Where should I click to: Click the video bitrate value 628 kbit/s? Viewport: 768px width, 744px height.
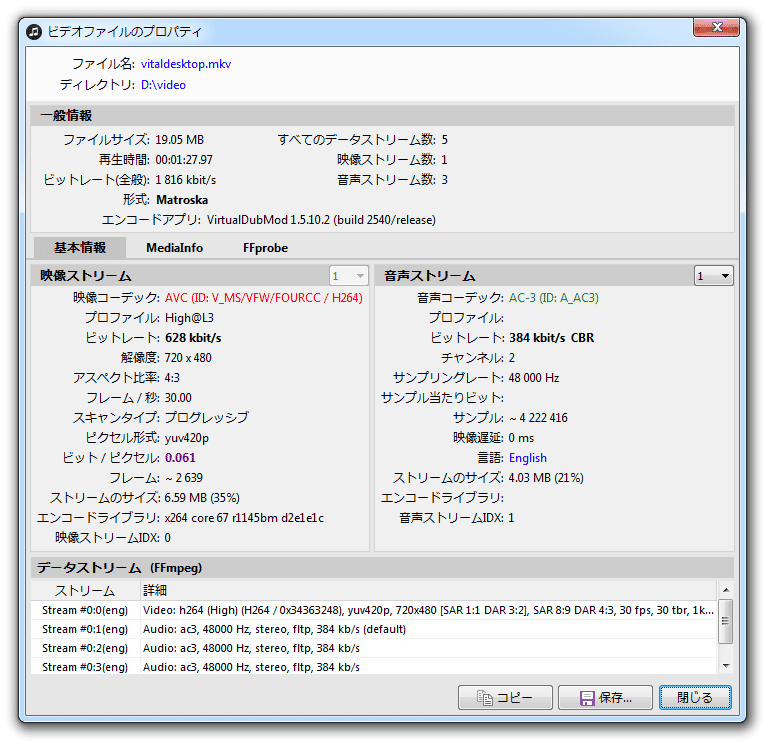coord(193,338)
